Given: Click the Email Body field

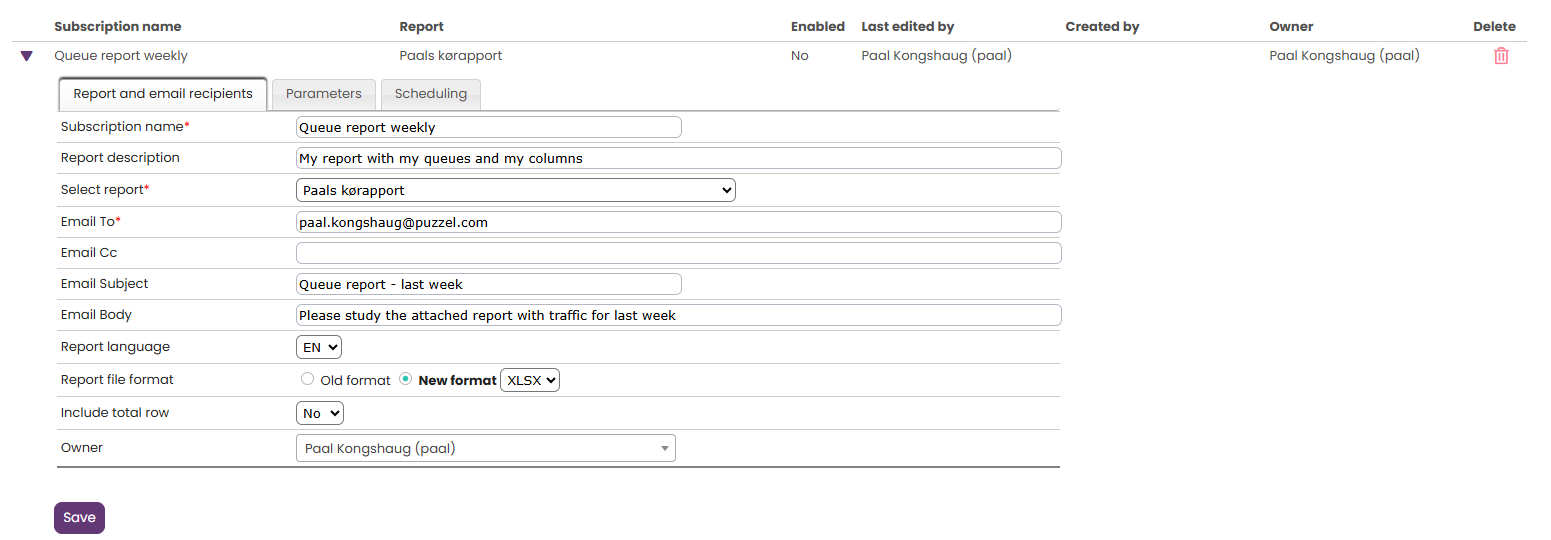Looking at the screenshot, I should [x=679, y=315].
